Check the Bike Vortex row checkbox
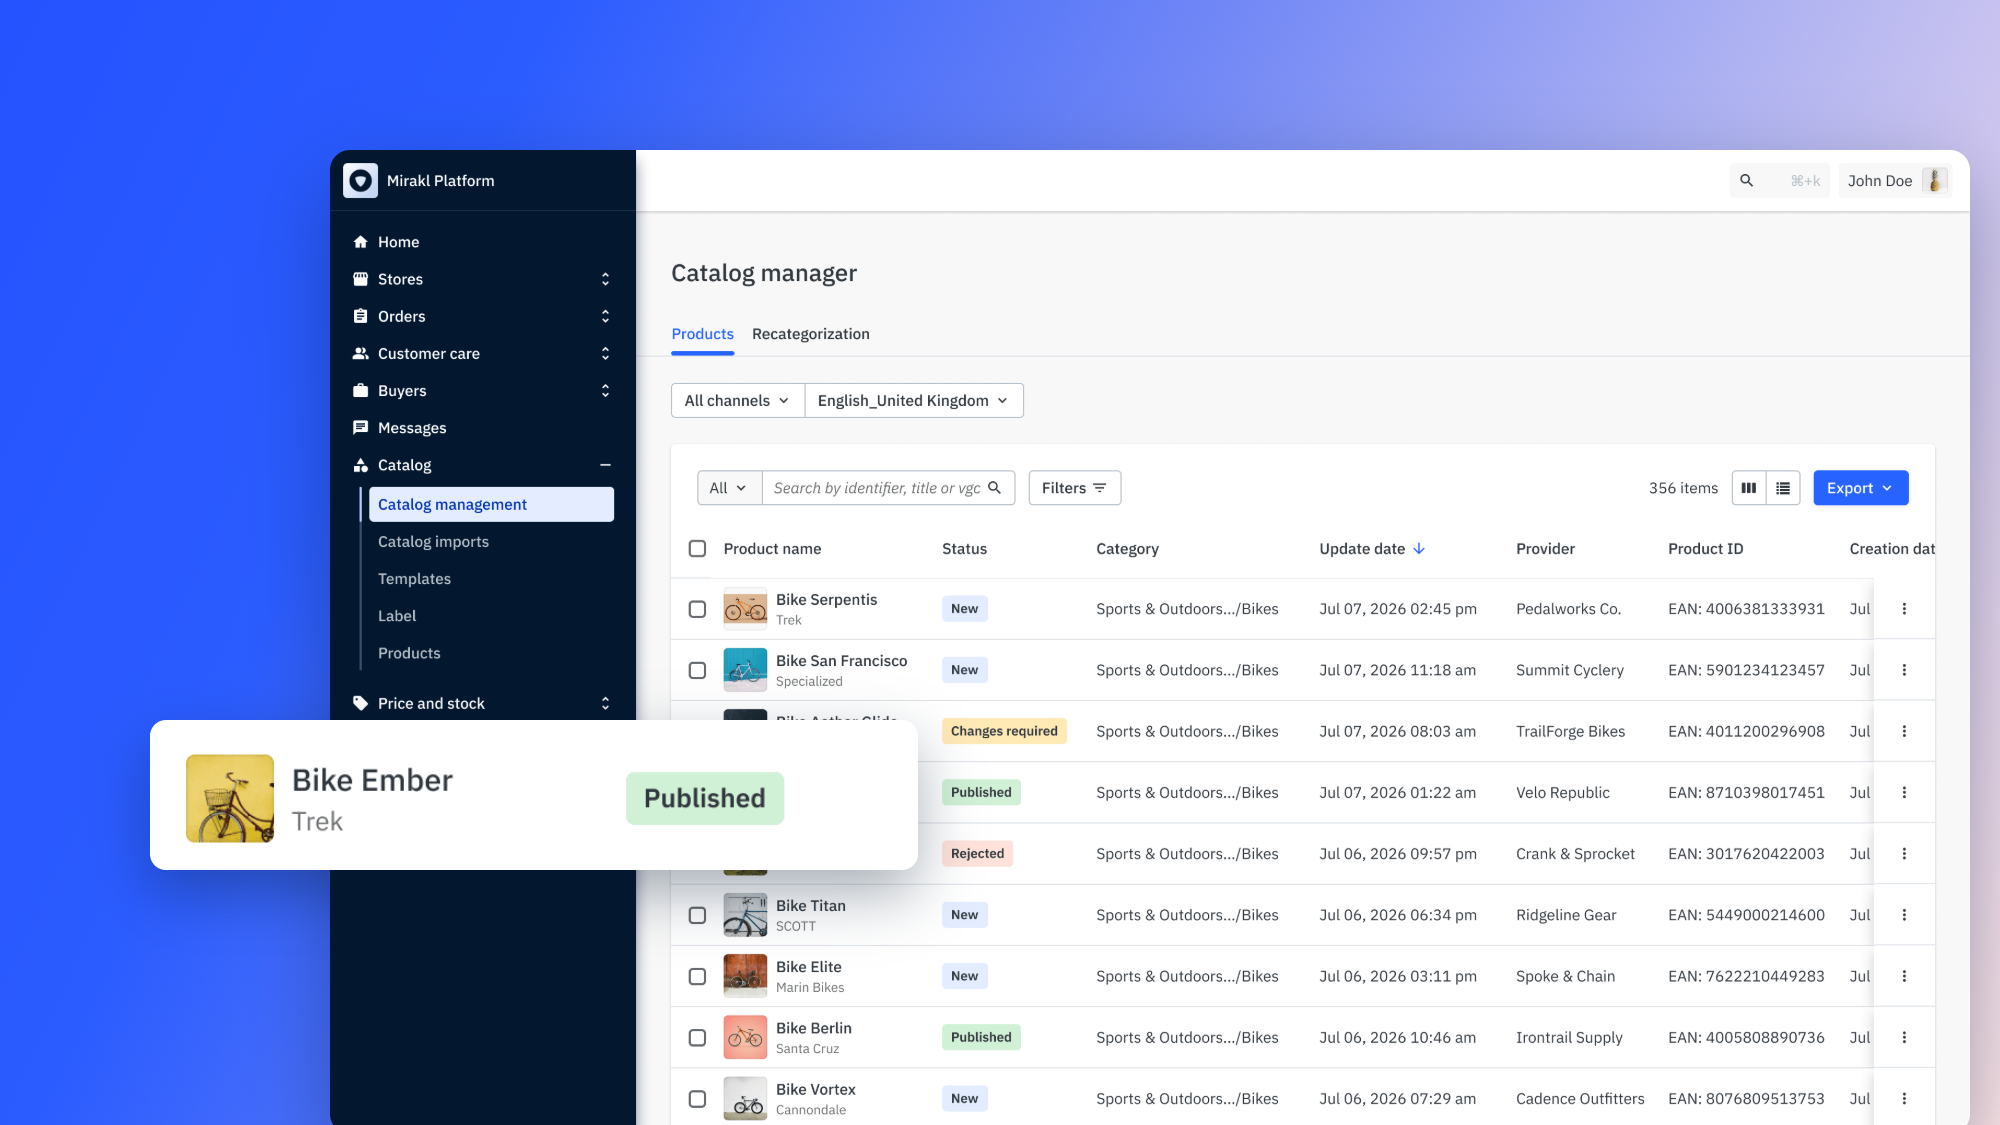2000x1125 pixels. pyautogui.click(x=697, y=1098)
